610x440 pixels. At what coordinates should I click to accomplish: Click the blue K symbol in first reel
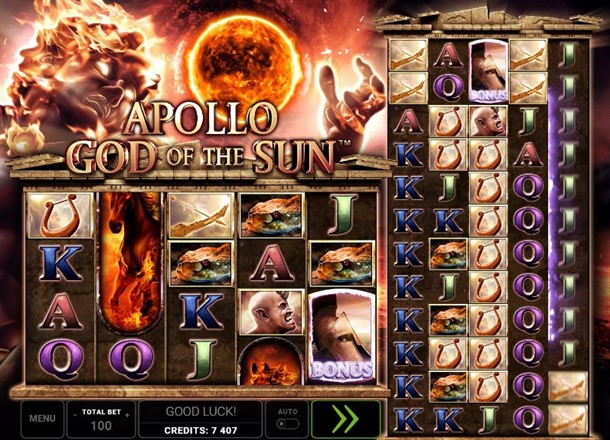point(60,263)
